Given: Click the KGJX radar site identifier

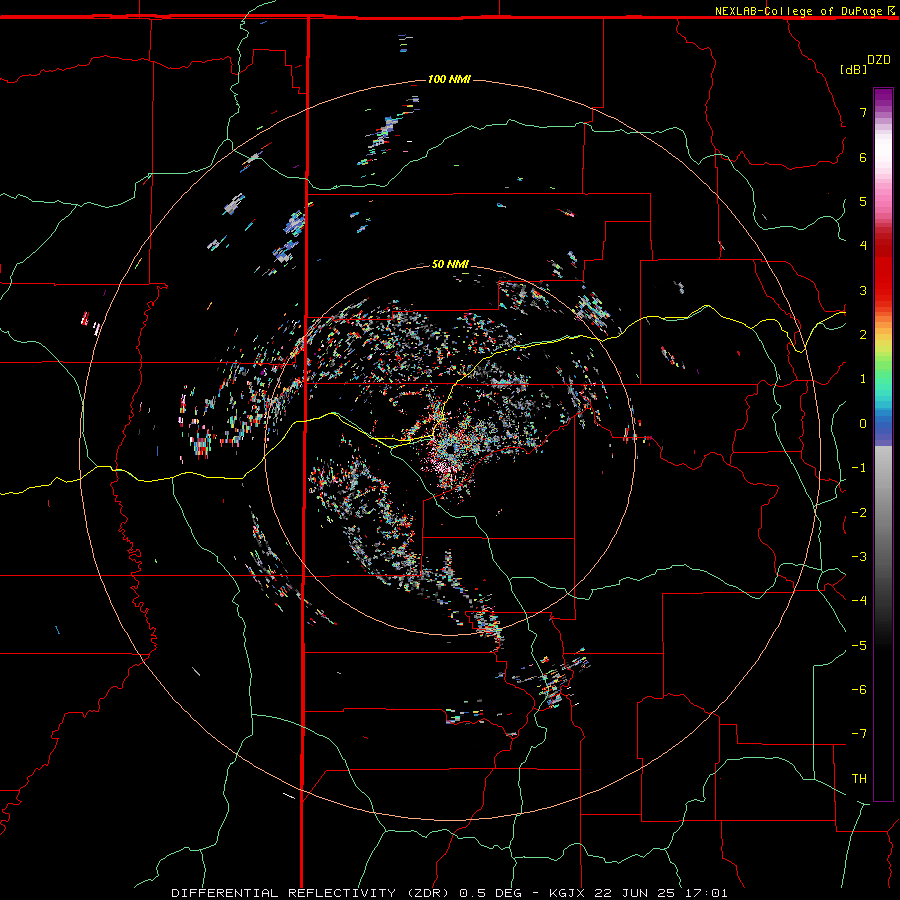Looking at the screenshot, I should point(568,893).
